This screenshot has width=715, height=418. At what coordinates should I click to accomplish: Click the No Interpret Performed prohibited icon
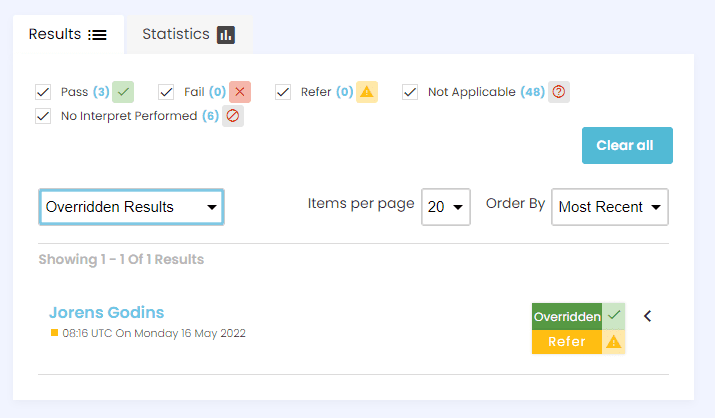click(233, 116)
